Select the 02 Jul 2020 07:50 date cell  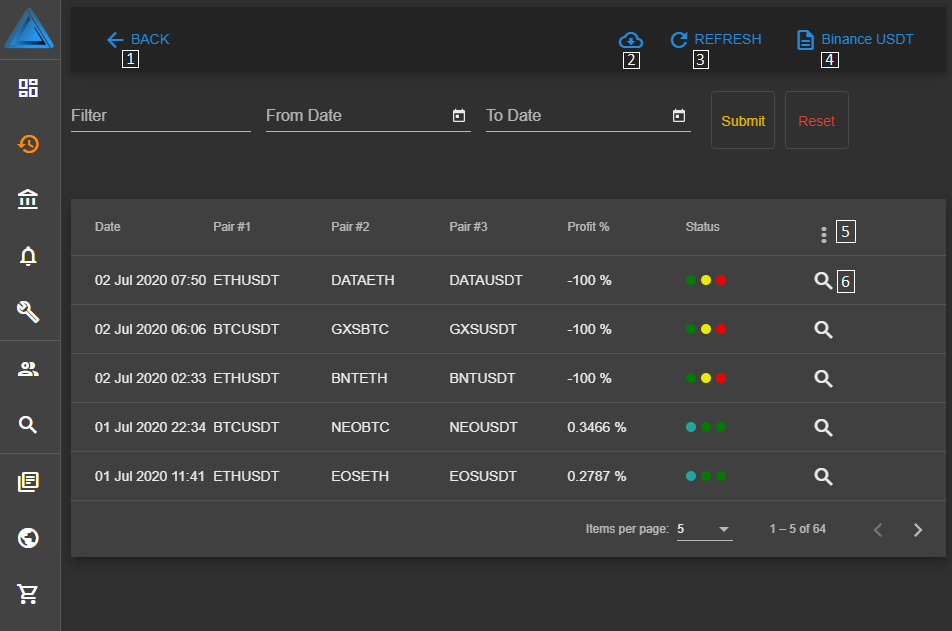pyautogui.click(x=151, y=280)
